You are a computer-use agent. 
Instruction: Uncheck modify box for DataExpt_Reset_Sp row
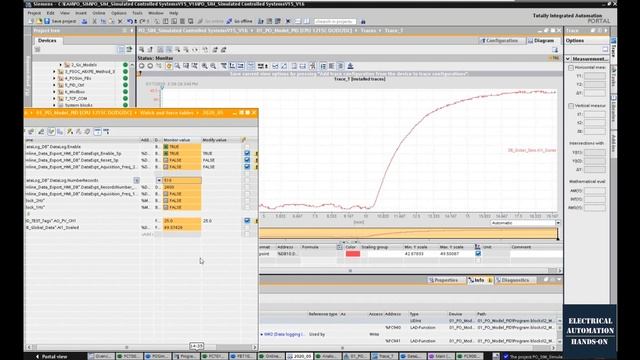(x=247, y=160)
